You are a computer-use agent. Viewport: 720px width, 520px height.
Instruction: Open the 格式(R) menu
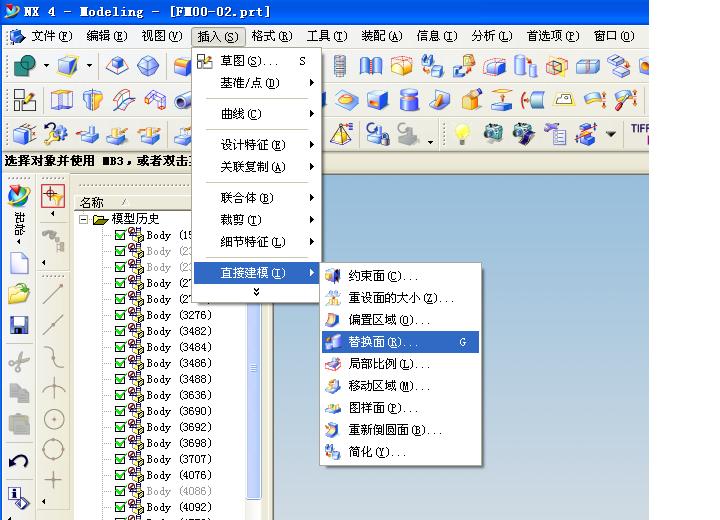[272, 36]
